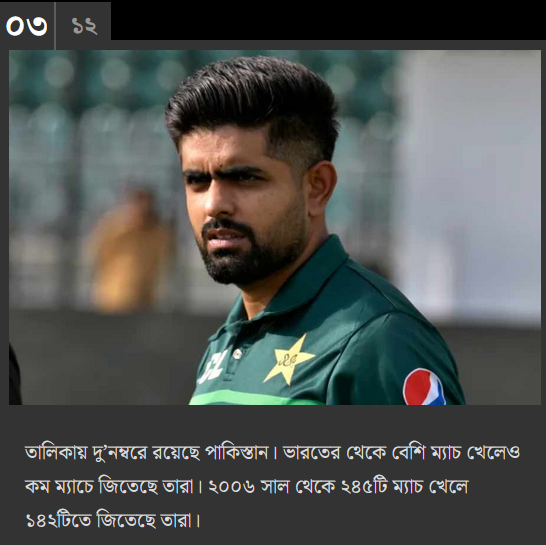Click the white sponsor letters on chest
Viewport: 546px width, 545px height.
point(212,367)
